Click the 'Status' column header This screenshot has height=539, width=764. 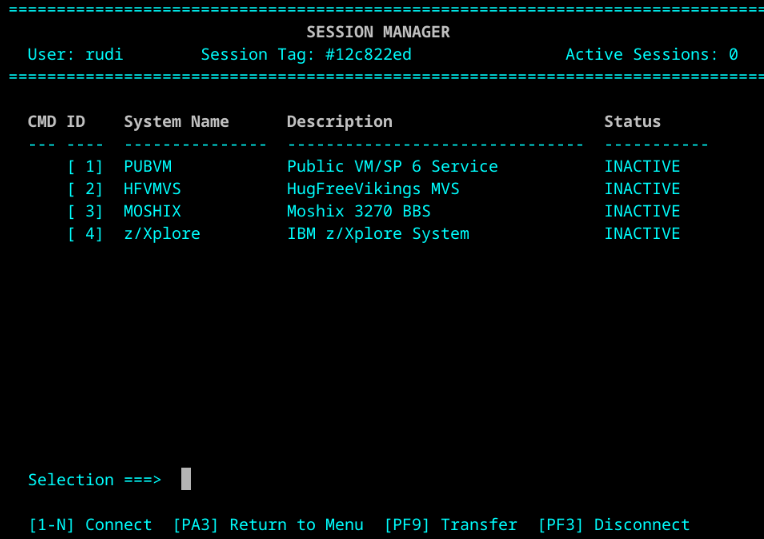(633, 122)
